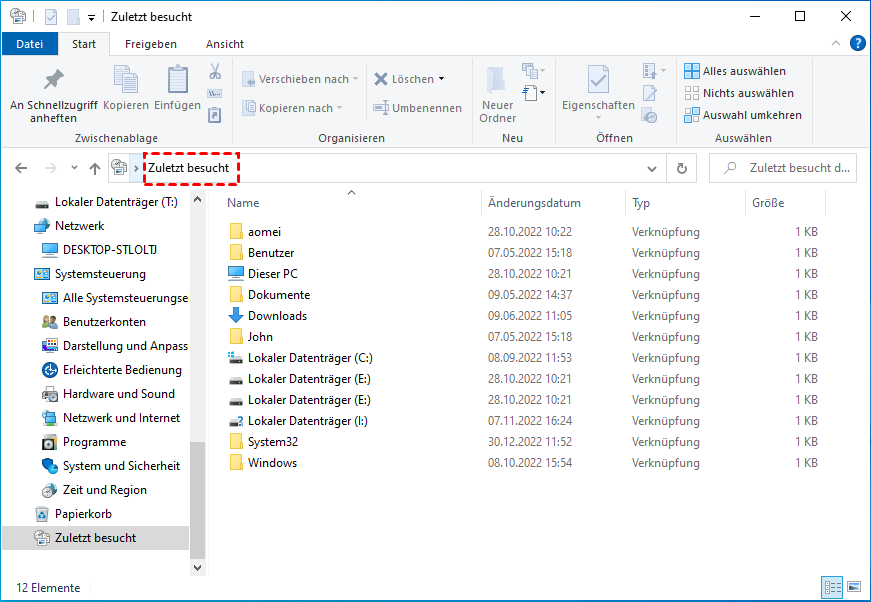Image resolution: width=871 pixels, height=602 pixels.
Task: Click the Downloads blue arrow icon
Action: point(236,315)
